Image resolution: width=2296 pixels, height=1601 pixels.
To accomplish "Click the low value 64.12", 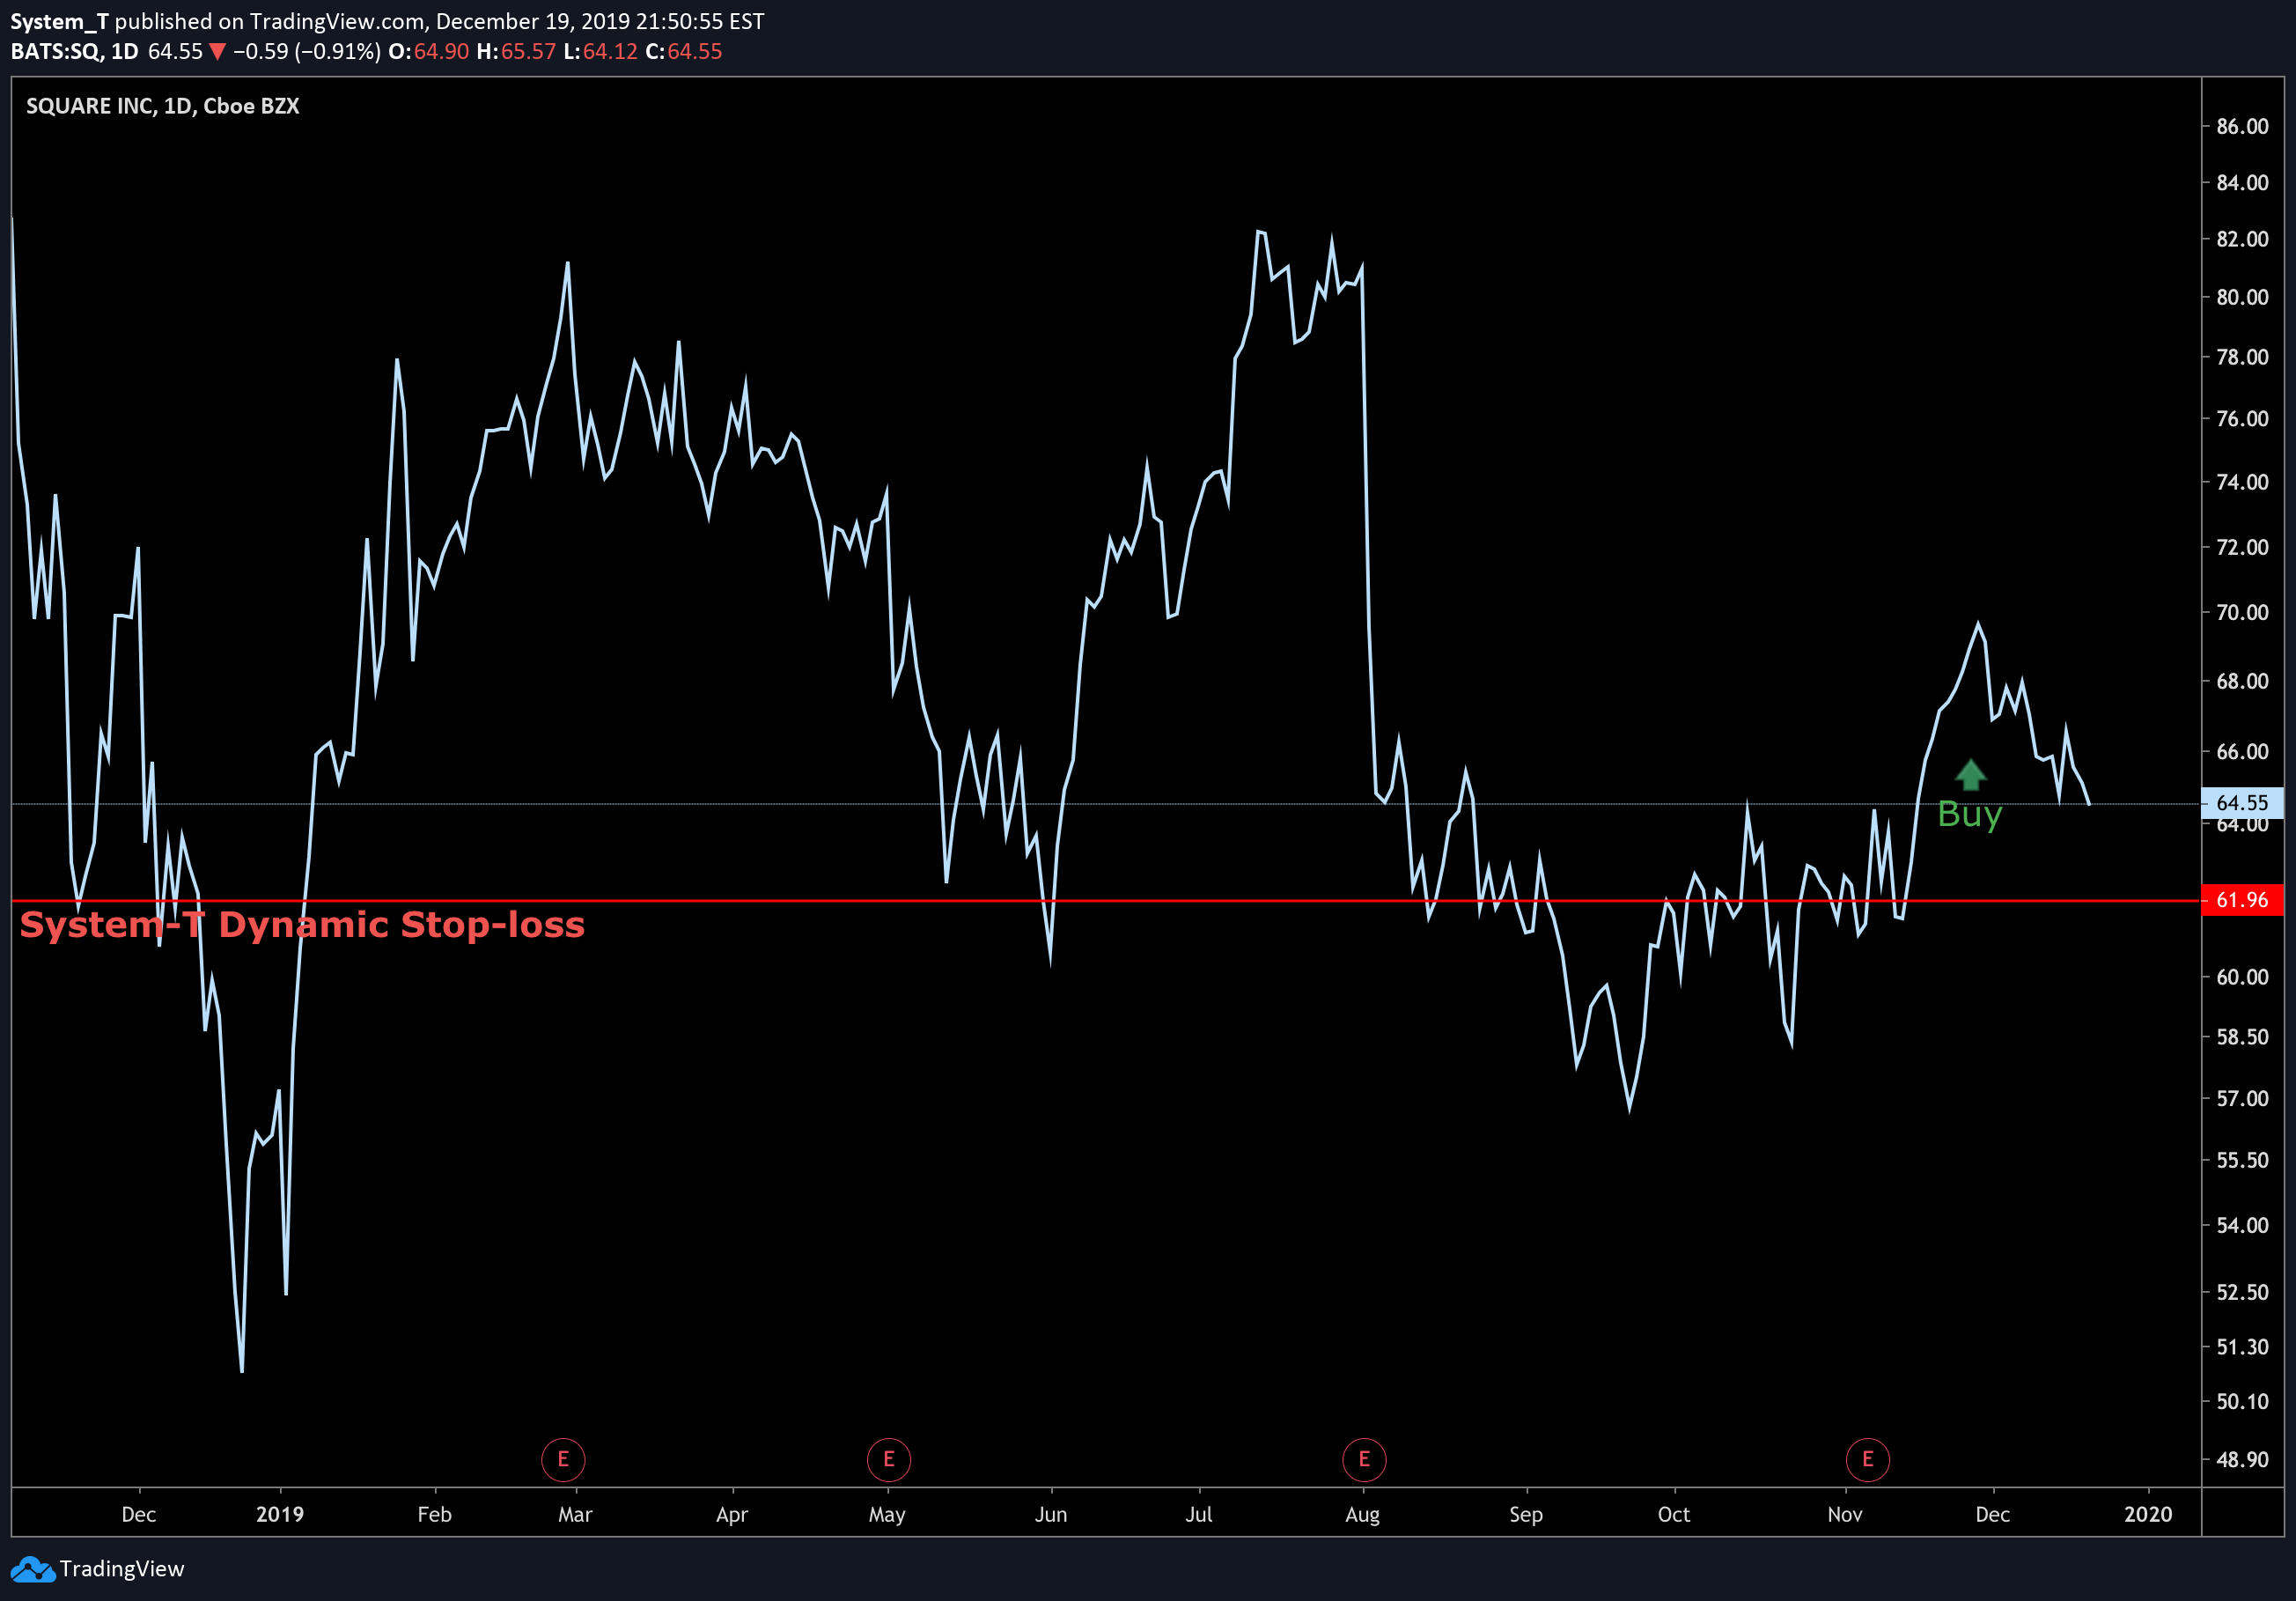I will [x=610, y=52].
